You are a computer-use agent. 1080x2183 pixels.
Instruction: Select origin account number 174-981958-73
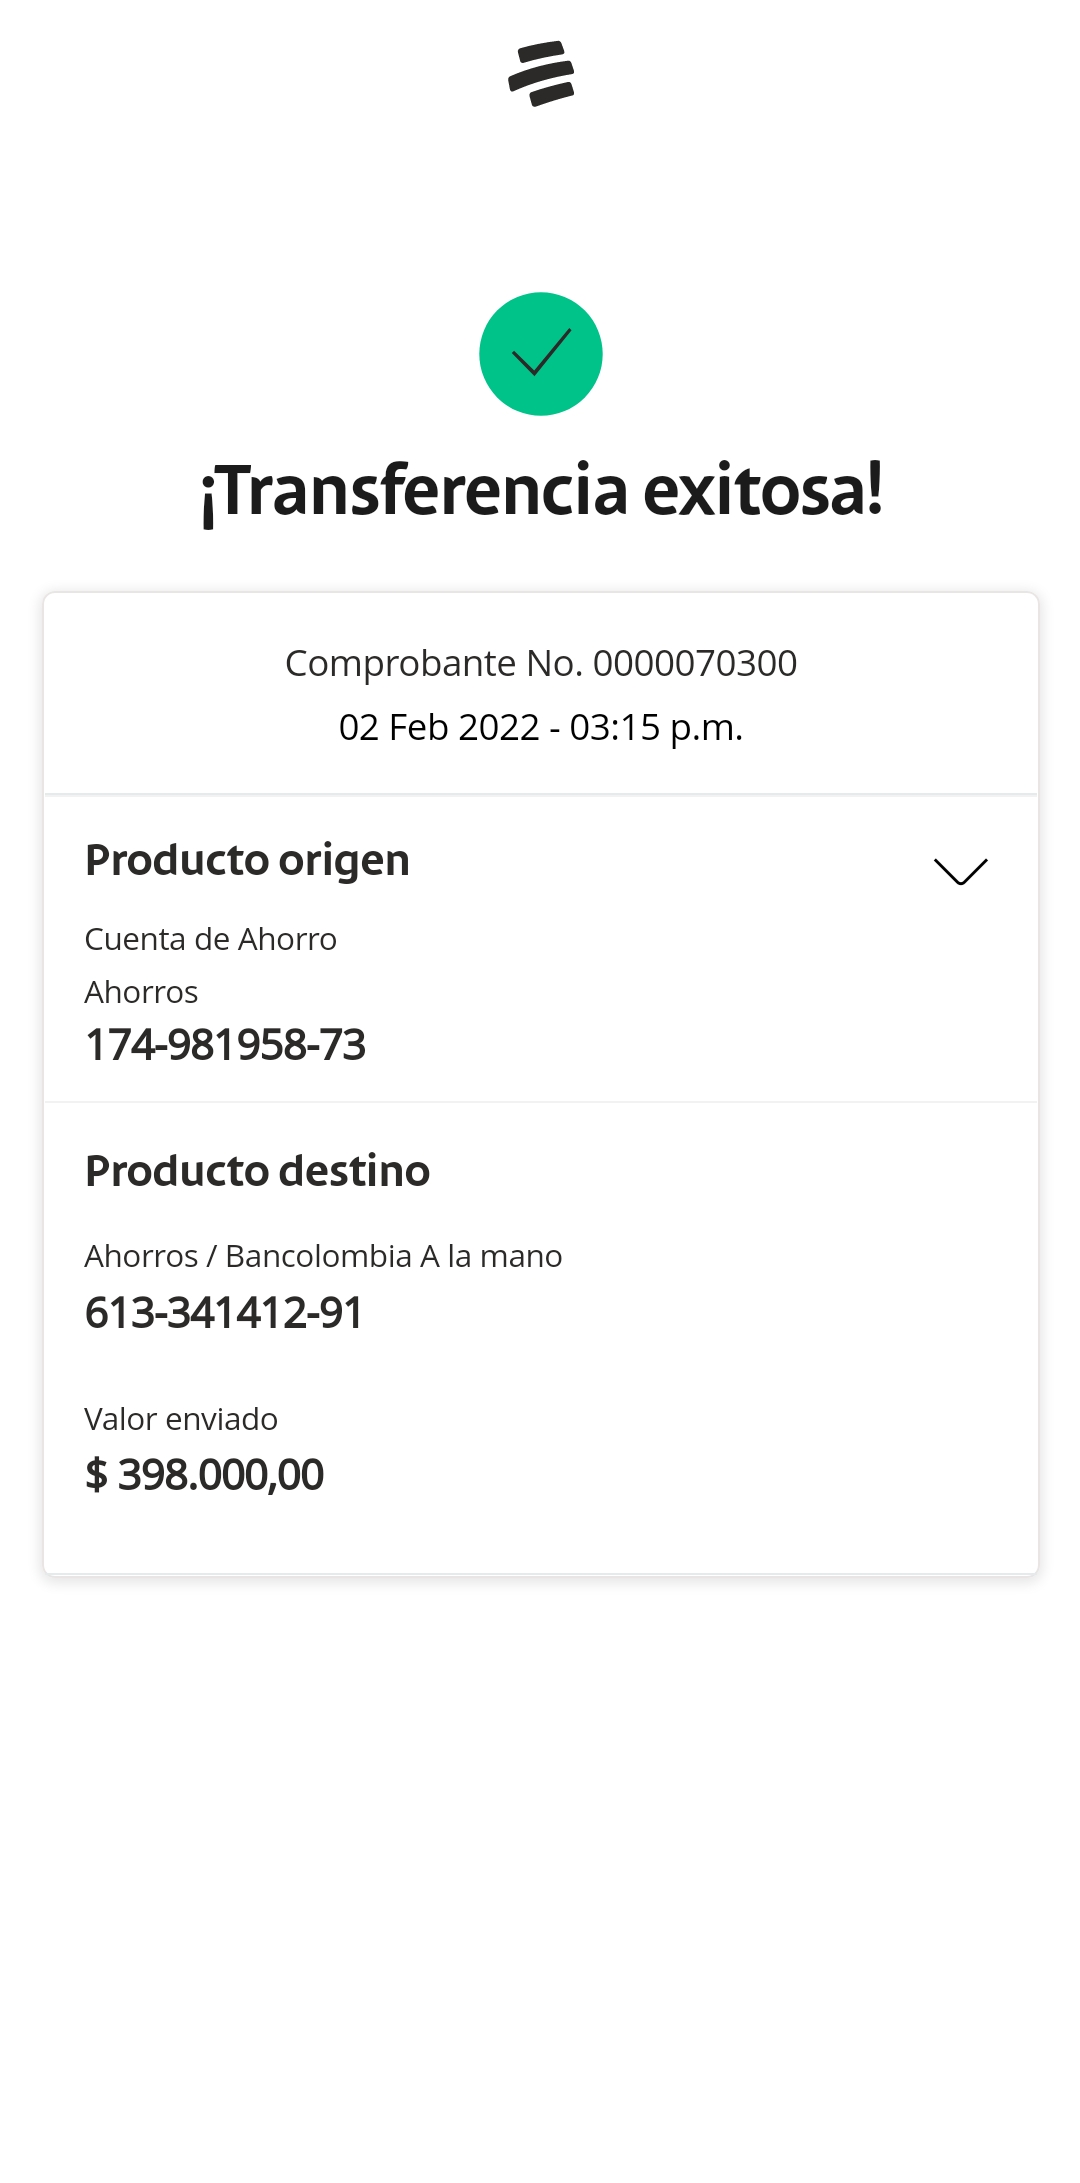click(x=225, y=1045)
